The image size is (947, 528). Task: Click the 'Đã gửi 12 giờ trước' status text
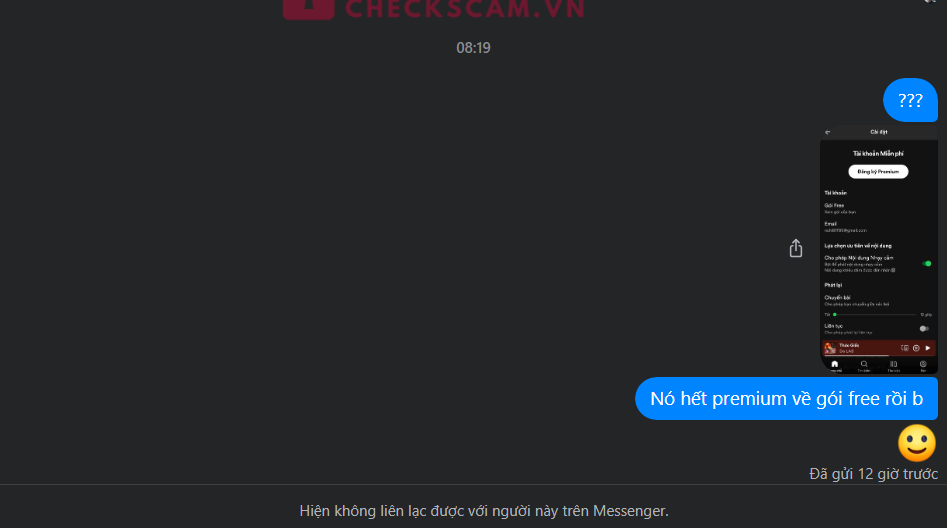pyautogui.click(x=873, y=474)
